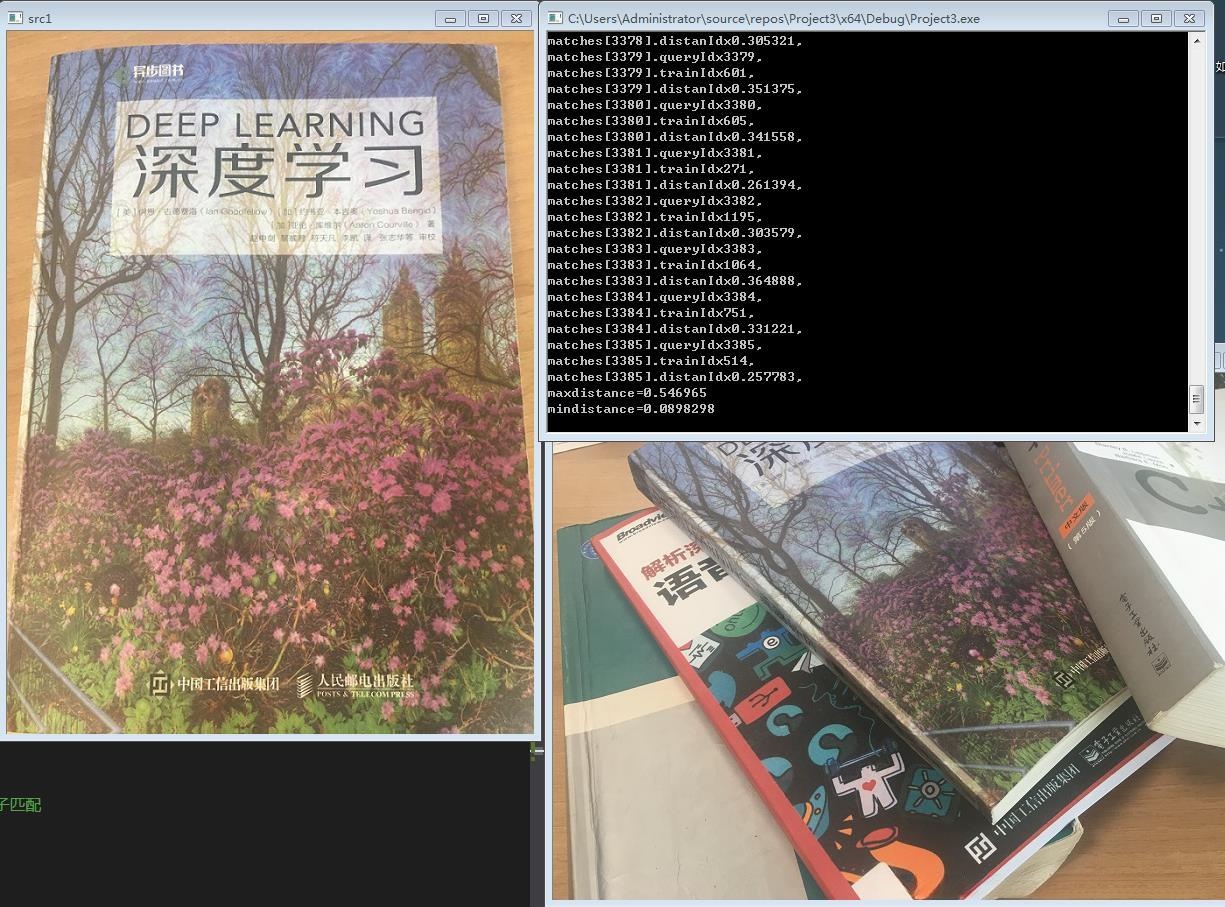
Task: Click the minimize icon on the Project3.exe console
Action: pyautogui.click(x=1123, y=18)
